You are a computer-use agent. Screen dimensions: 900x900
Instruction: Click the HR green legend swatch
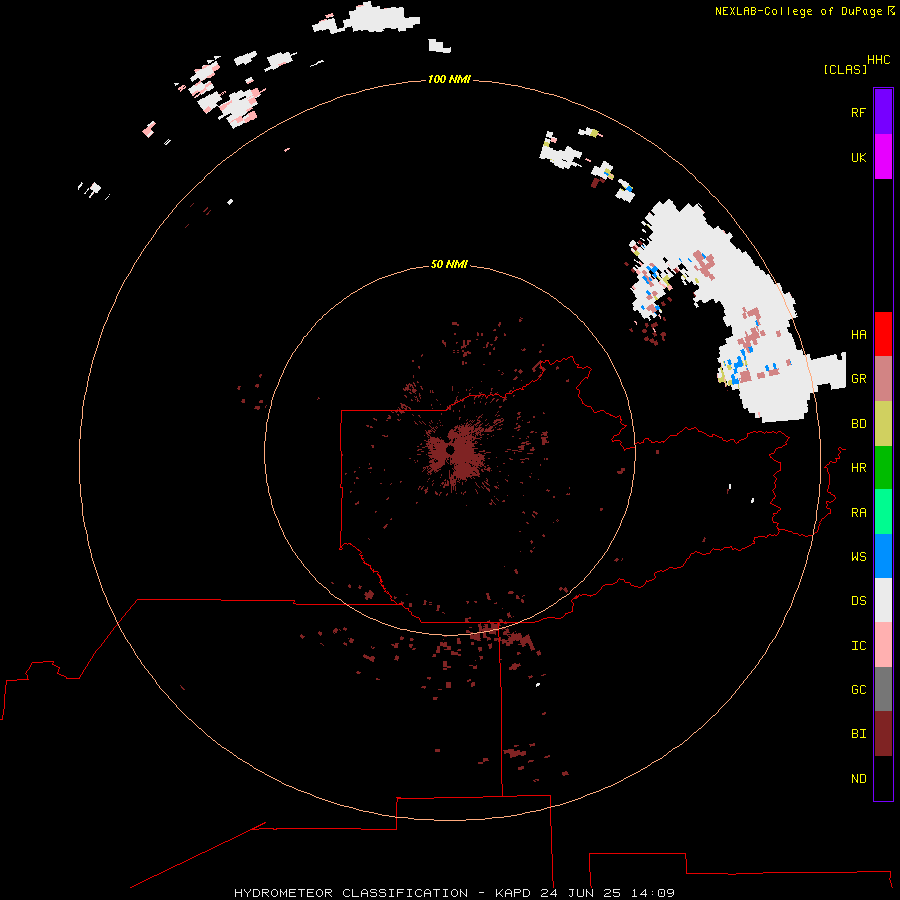(883, 468)
